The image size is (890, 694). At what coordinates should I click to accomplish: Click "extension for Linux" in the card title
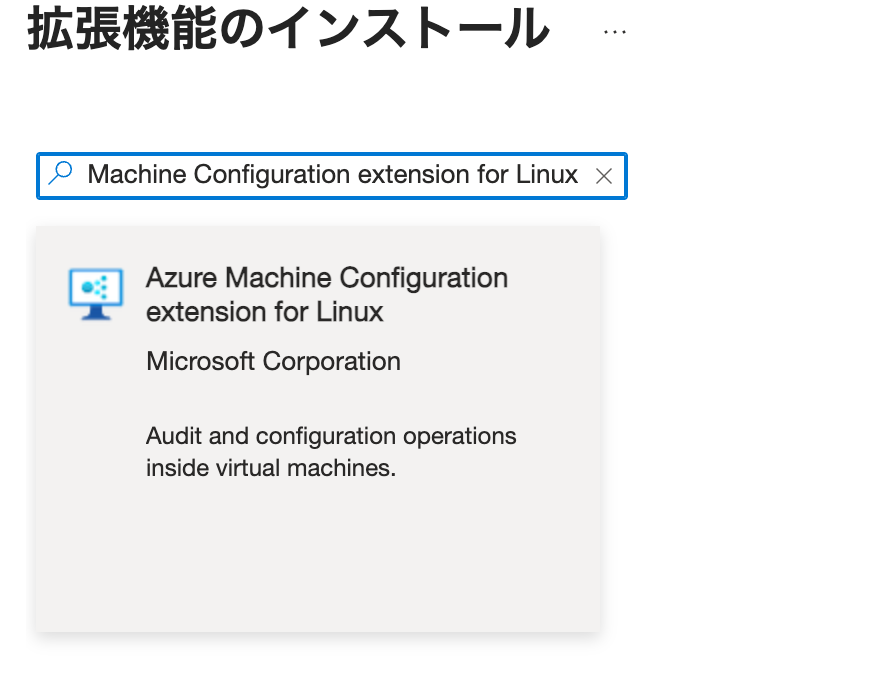click(265, 311)
